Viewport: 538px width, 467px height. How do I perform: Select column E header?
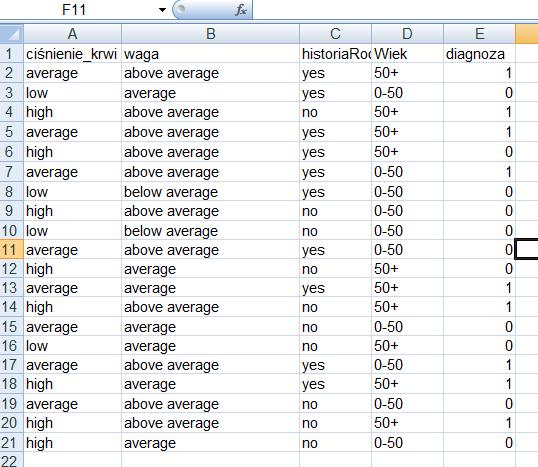(479, 34)
